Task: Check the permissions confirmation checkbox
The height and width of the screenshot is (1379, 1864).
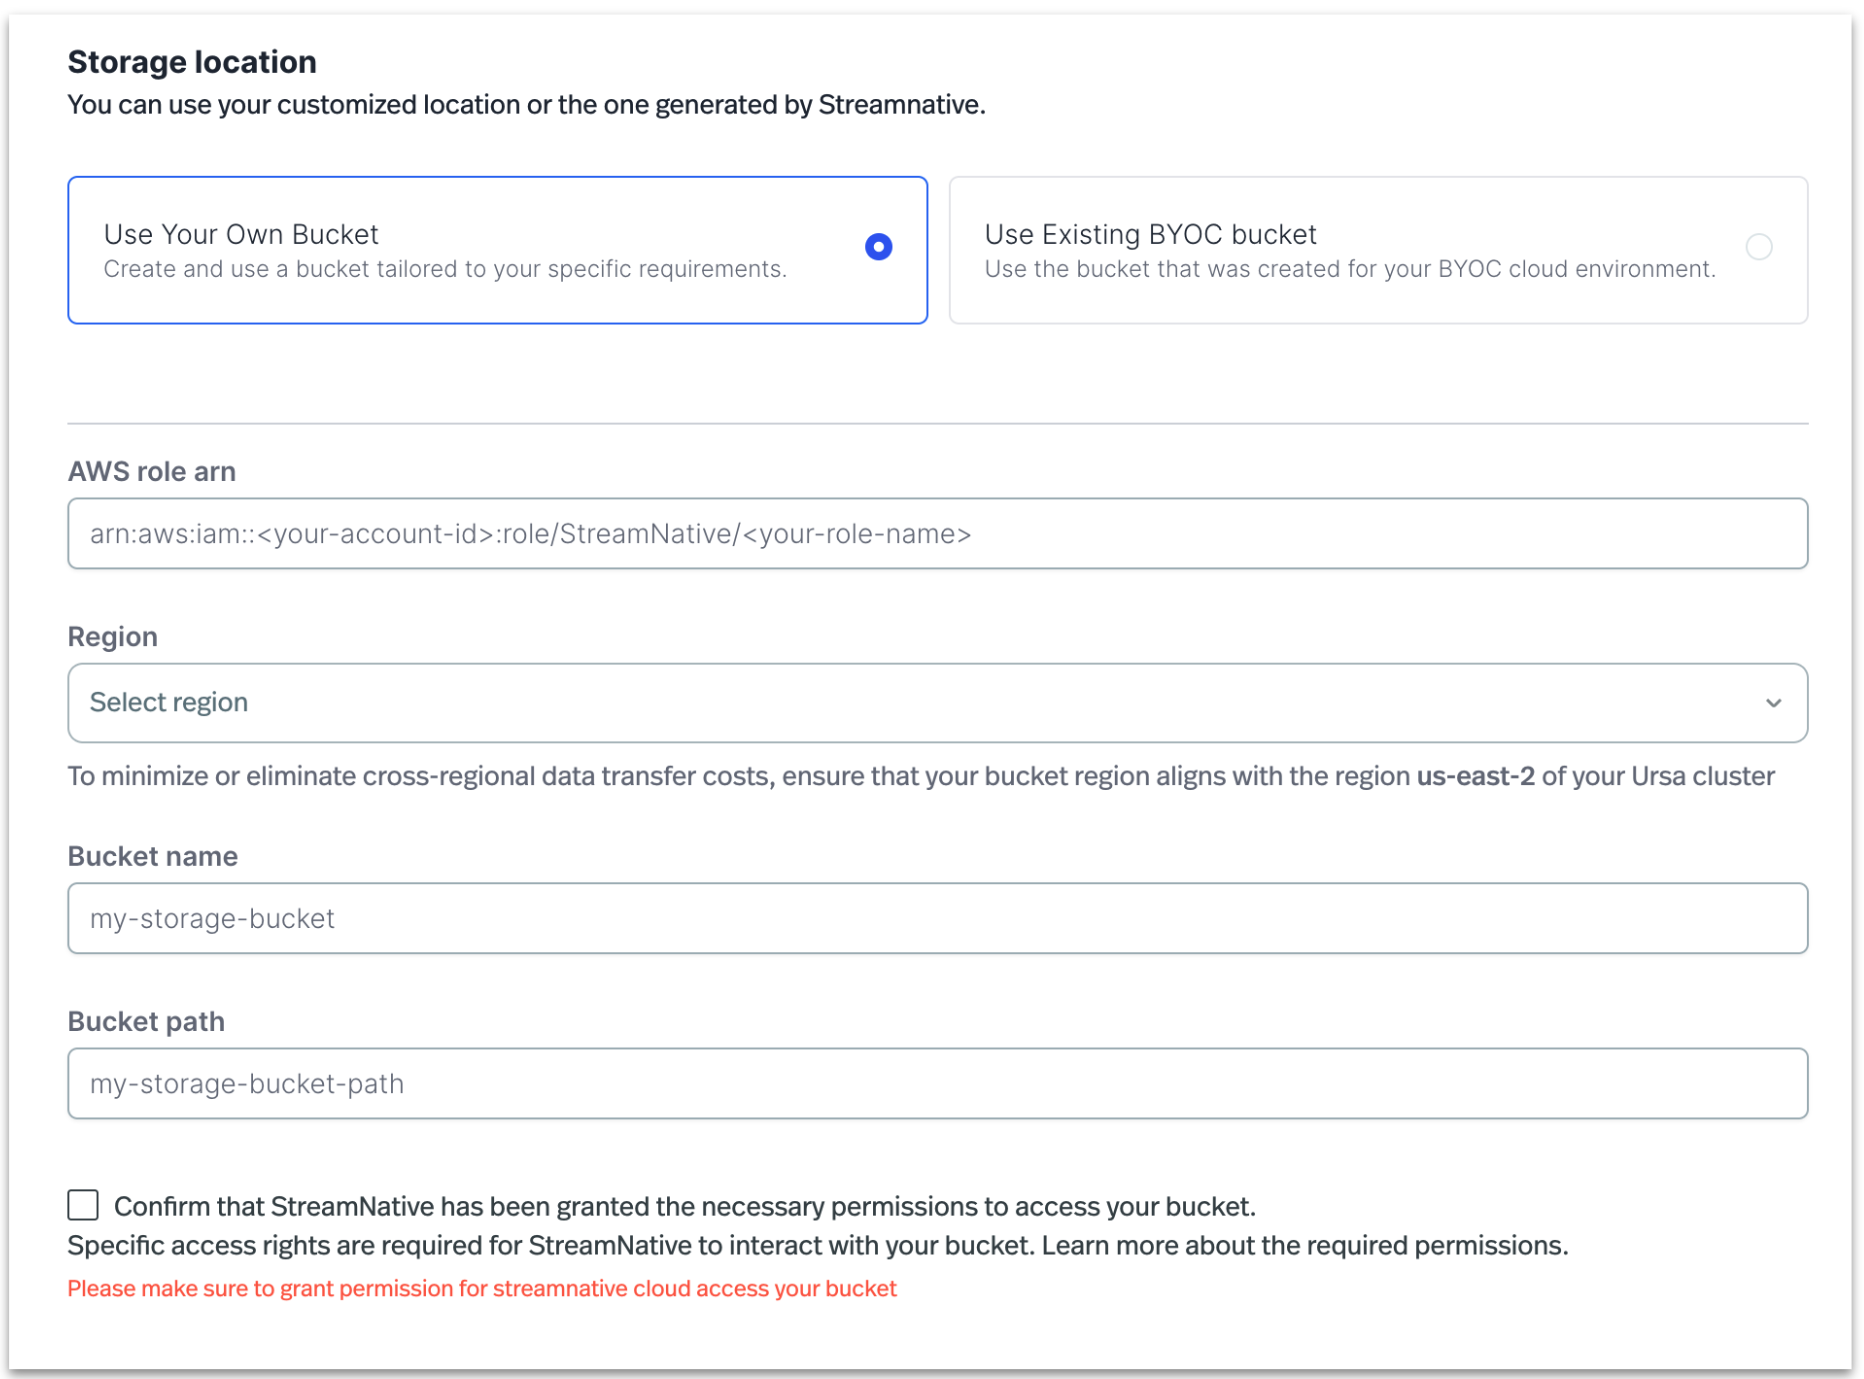Action: (x=82, y=1205)
